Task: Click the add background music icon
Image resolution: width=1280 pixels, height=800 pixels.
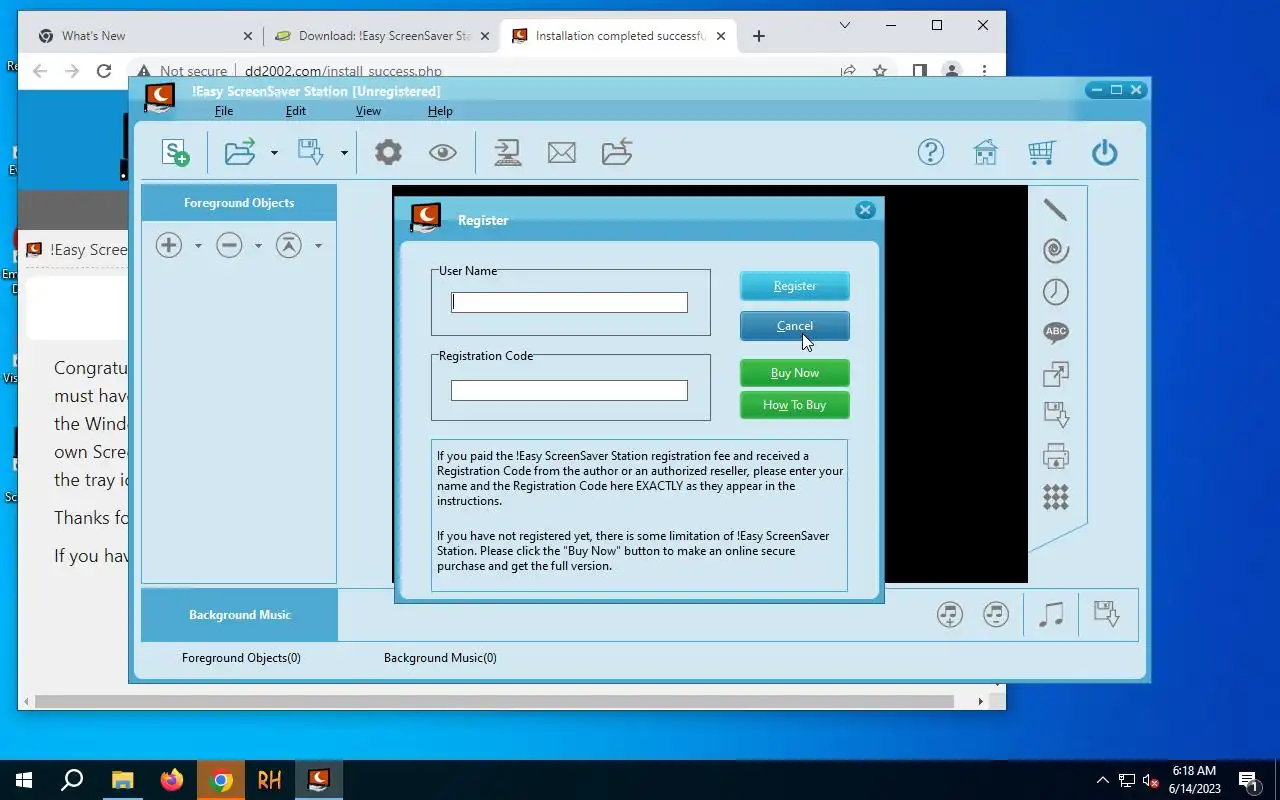Action: point(950,614)
